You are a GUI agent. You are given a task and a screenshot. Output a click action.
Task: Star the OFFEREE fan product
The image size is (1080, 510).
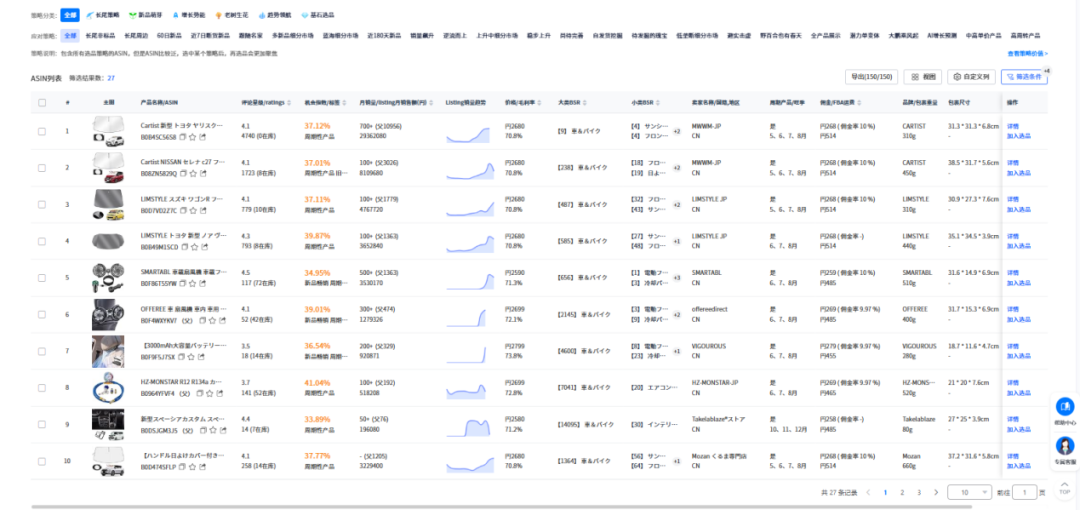pyautogui.click(x=212, y=320)
